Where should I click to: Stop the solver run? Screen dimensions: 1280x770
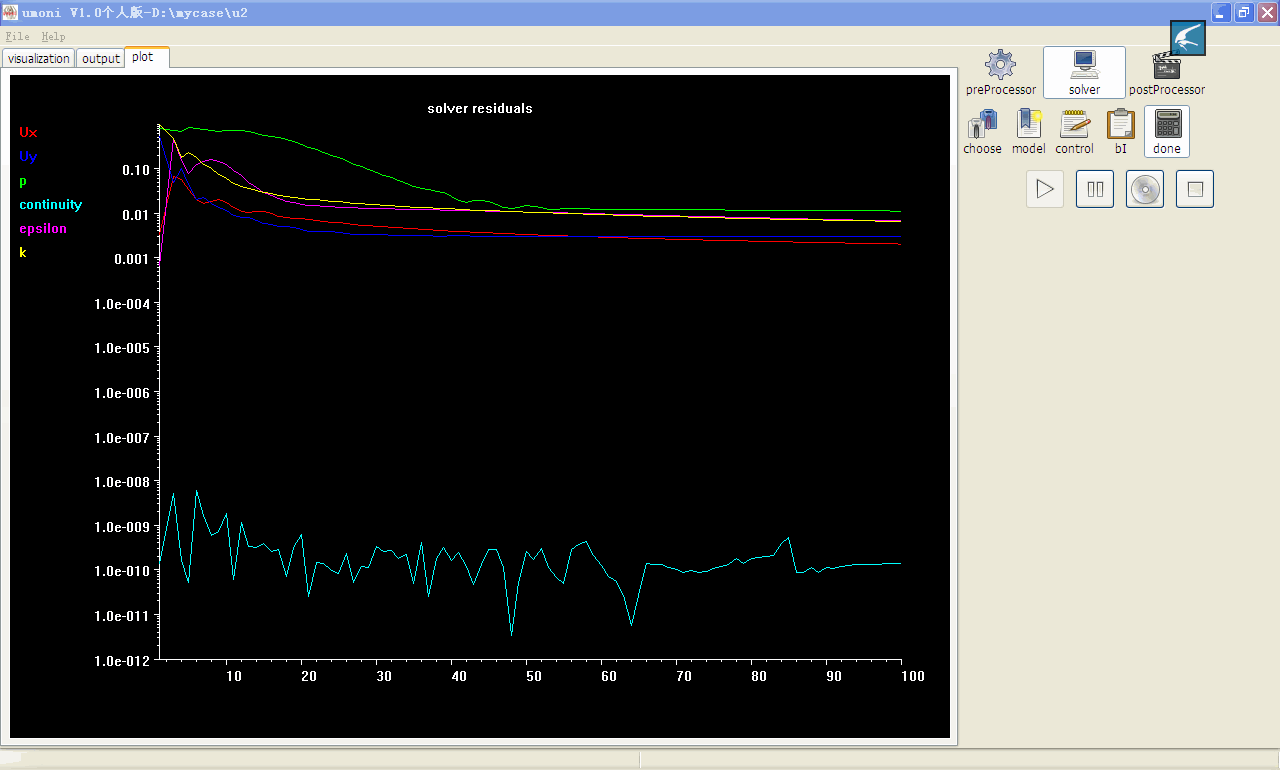point(1195,189)
